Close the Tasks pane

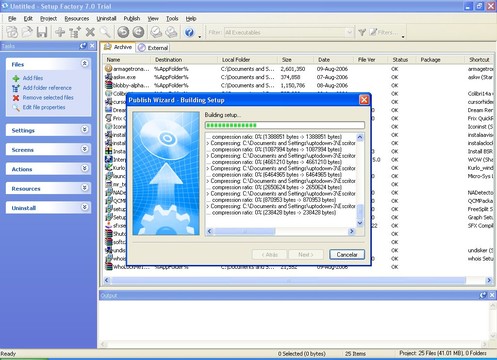point(92,46)
